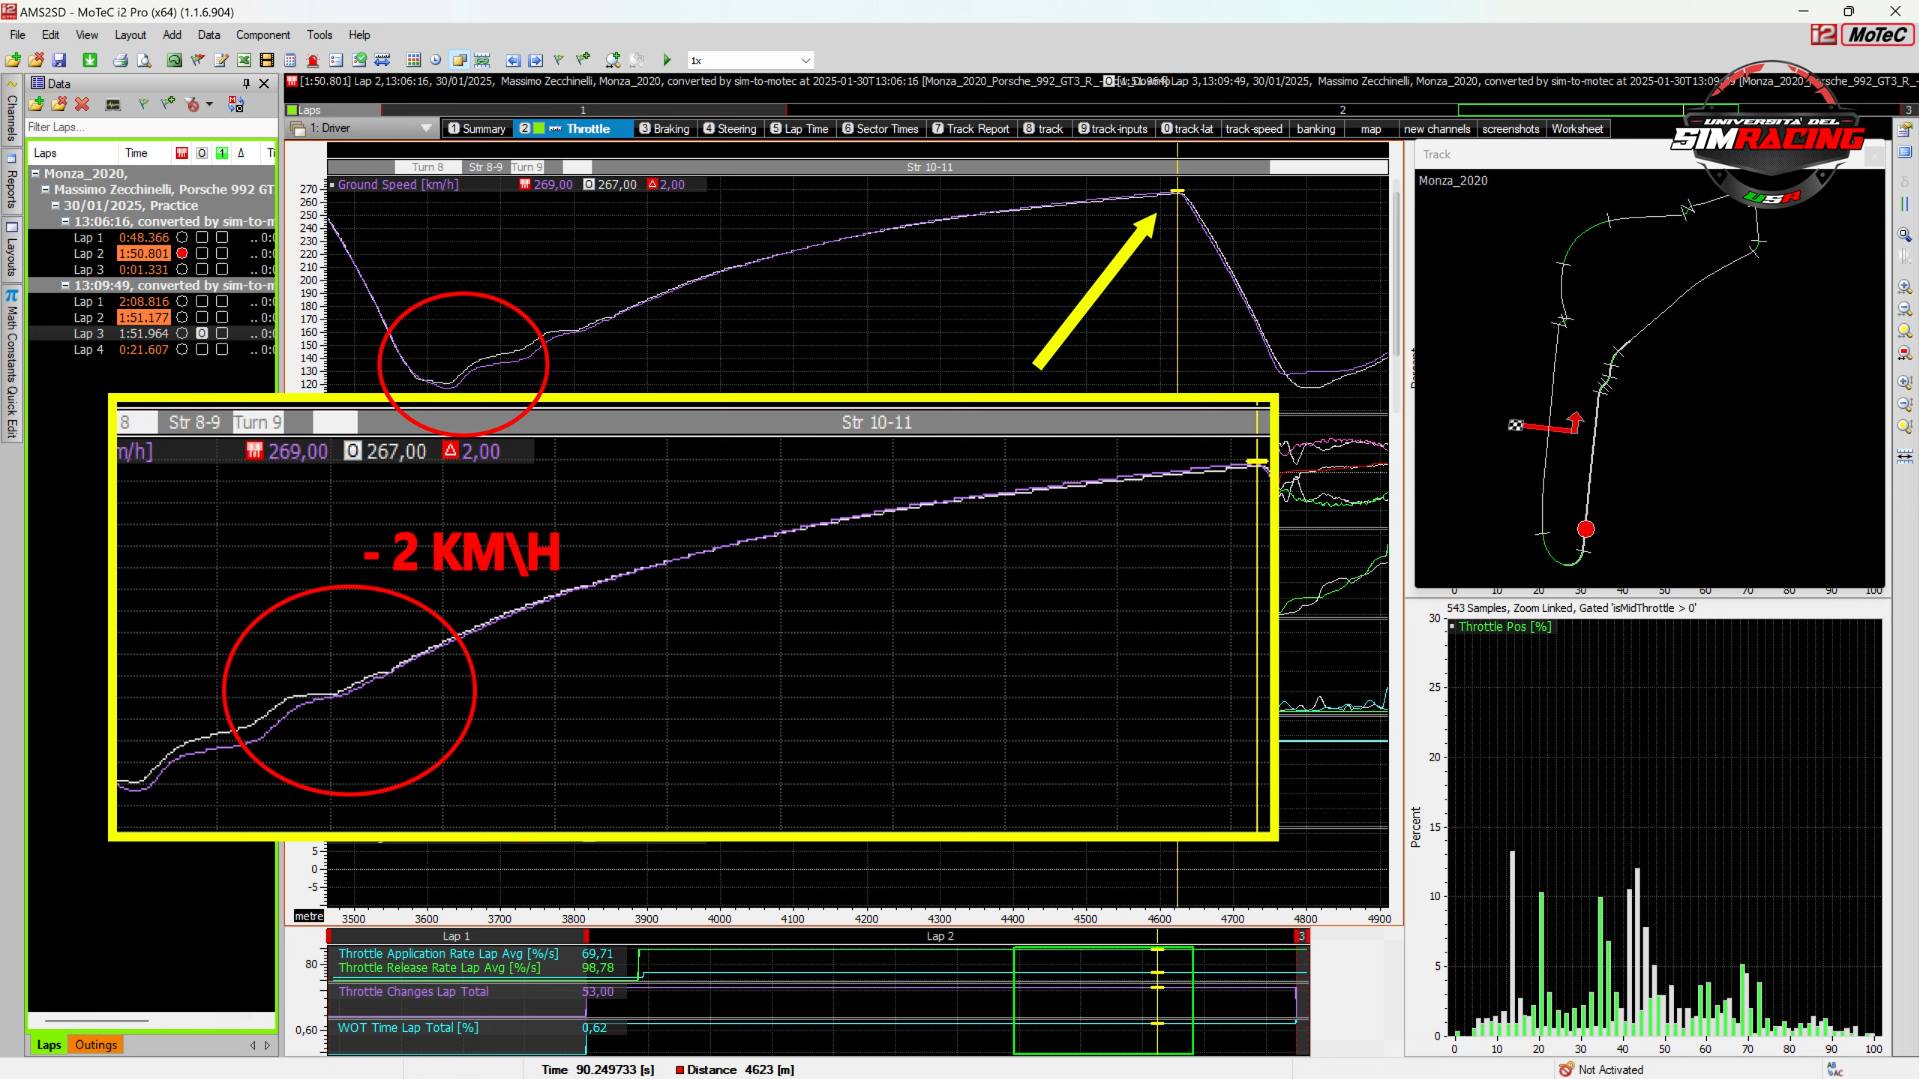This screenshot has width=1919, height=1079.
Task: Toggle main lap selector for 13:09:49 Lap 2
Action: pos(182,318)
